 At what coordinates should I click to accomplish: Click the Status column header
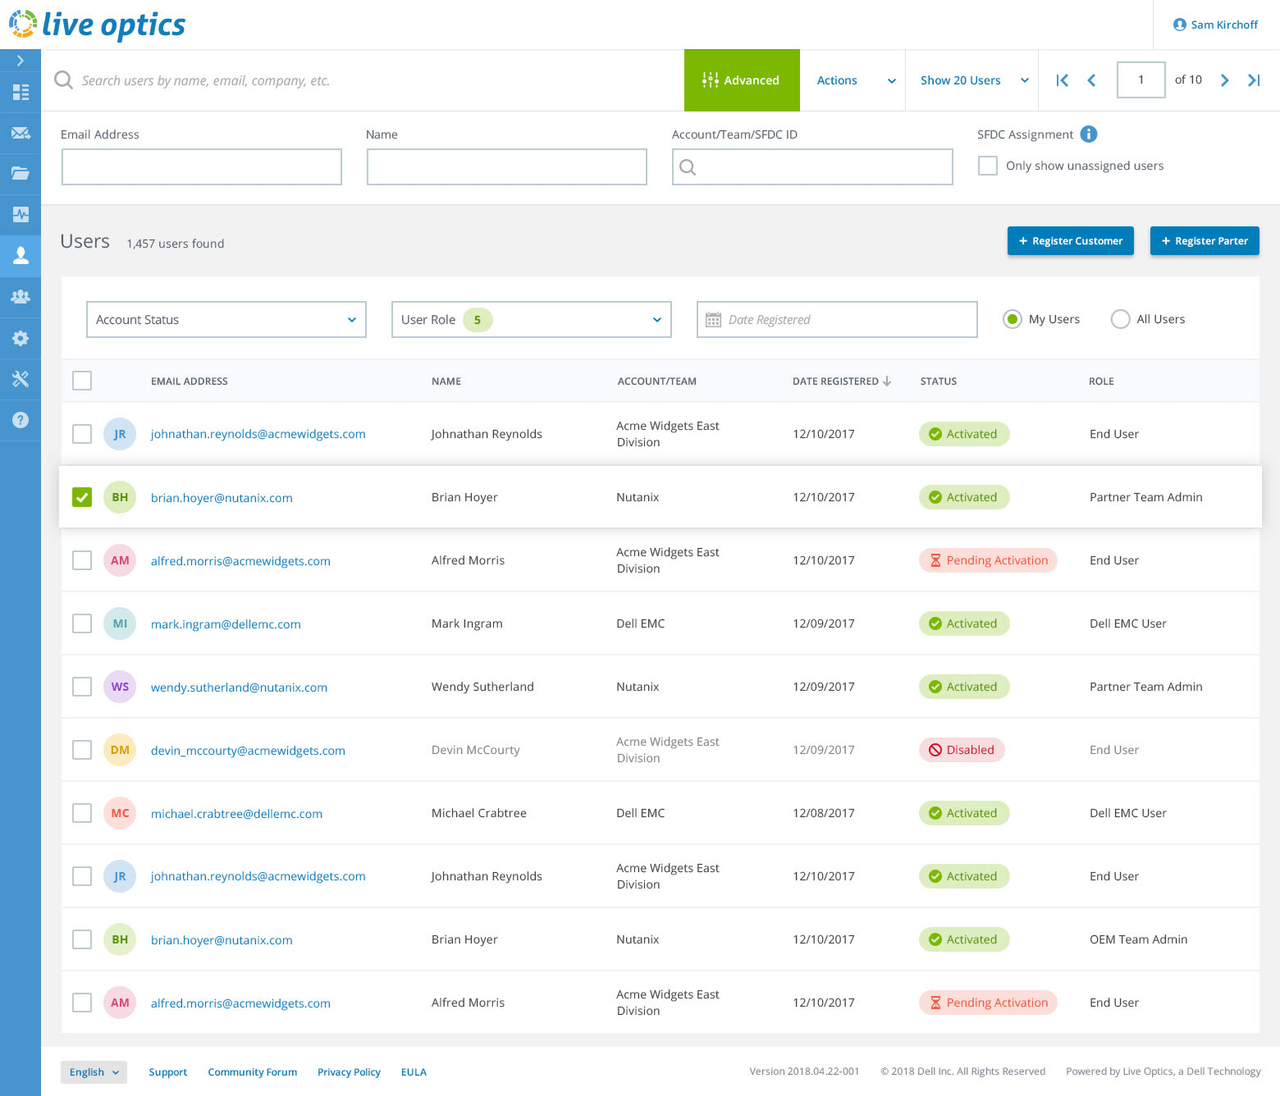938,381
